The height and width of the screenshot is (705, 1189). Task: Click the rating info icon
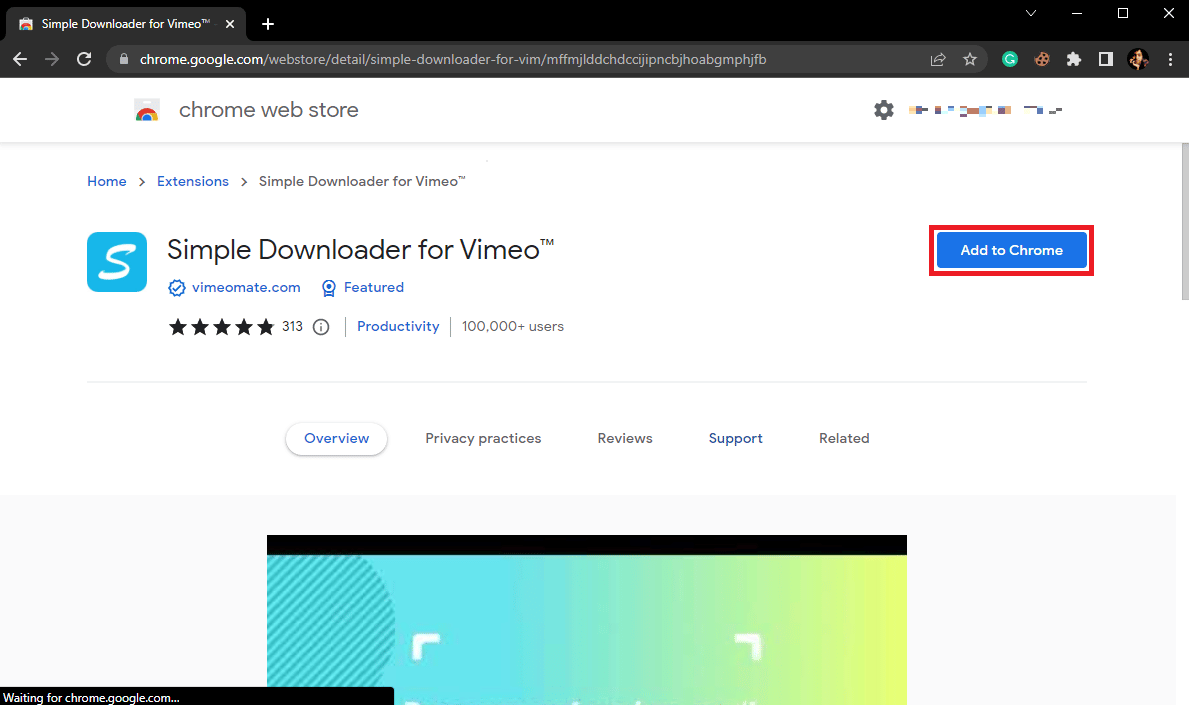pyautogui.click(x=322, y=327)
